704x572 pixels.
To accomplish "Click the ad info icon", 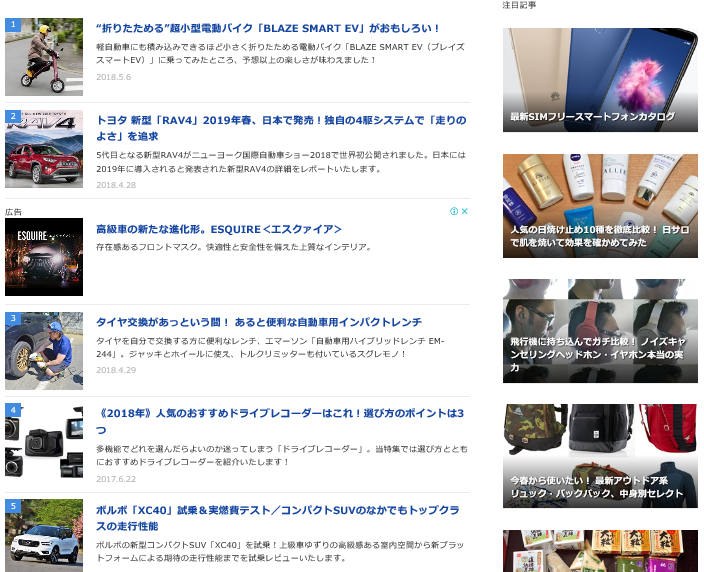I will 454,211.
